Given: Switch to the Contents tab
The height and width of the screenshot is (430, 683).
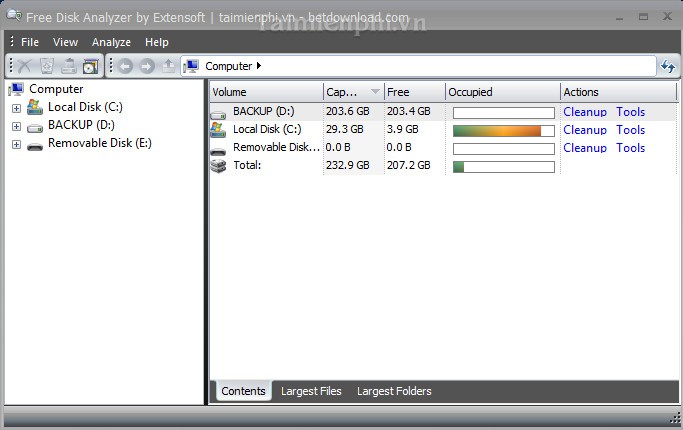Looking at the screenshot, I should (x=243, y=391).
